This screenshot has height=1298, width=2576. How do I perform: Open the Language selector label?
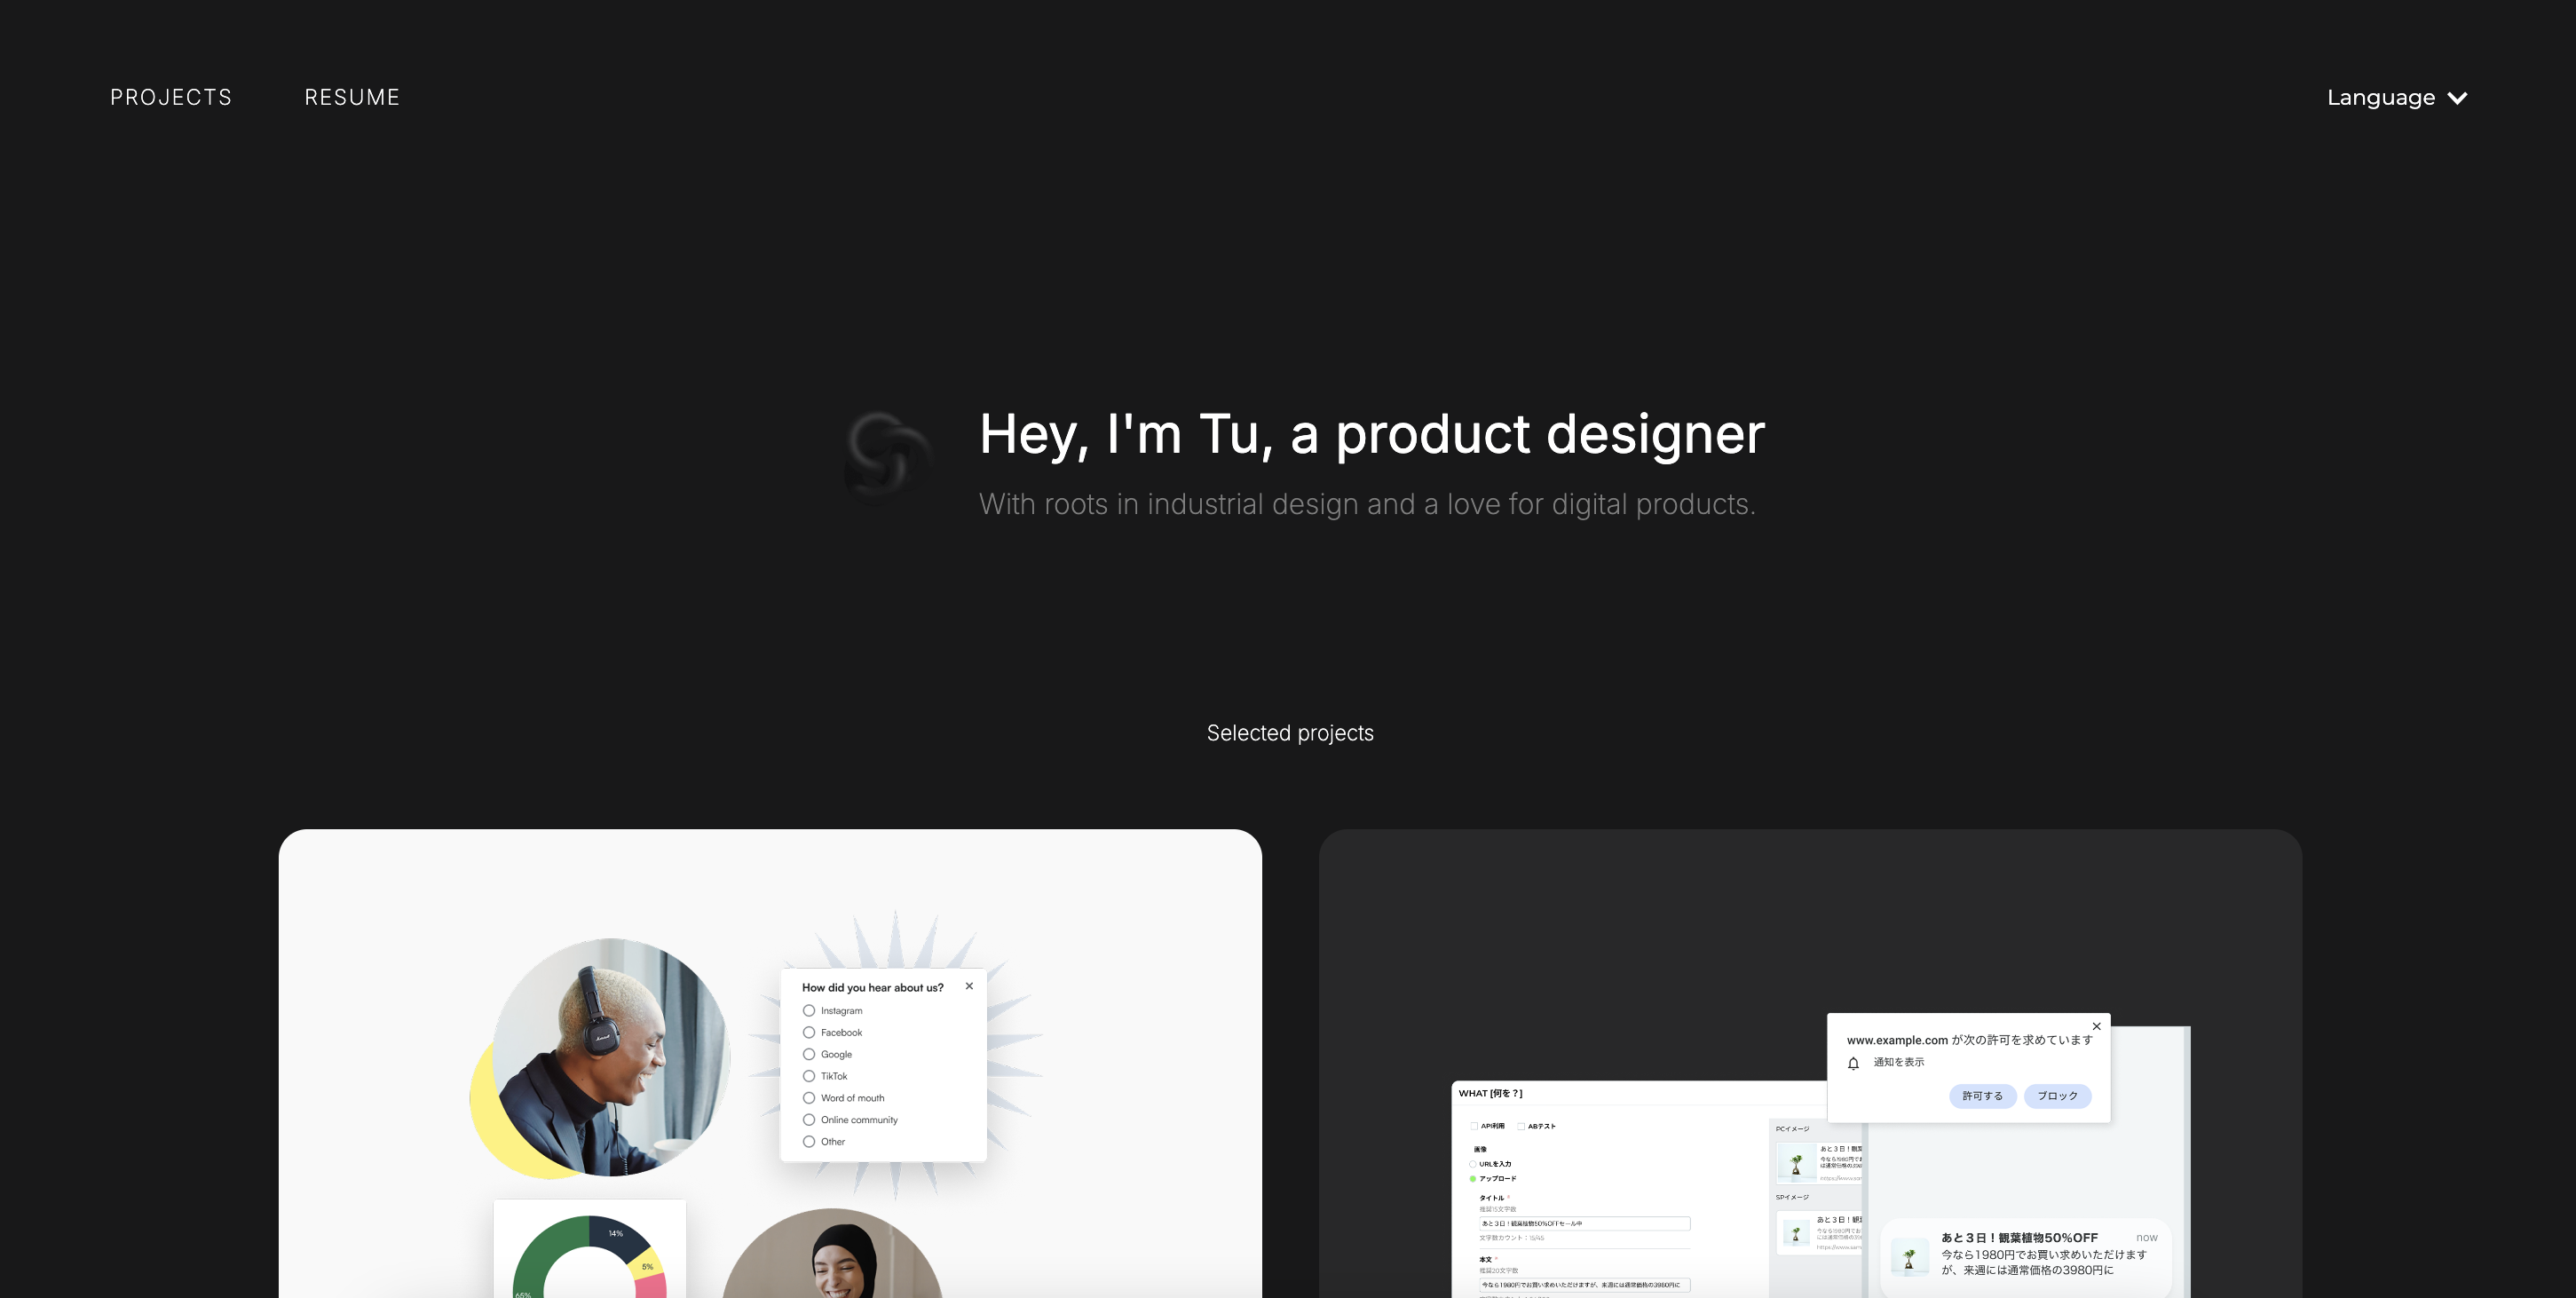click(2380, 98)
